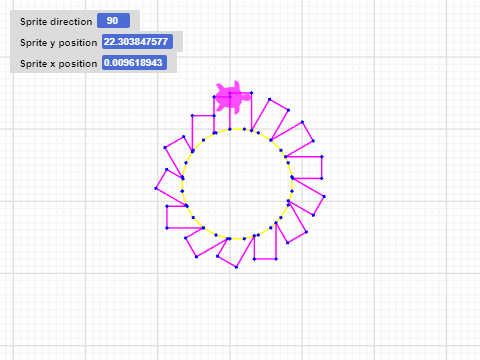Click the pink turtle sprite
This screenshot has width=480, height=360.
233,97
